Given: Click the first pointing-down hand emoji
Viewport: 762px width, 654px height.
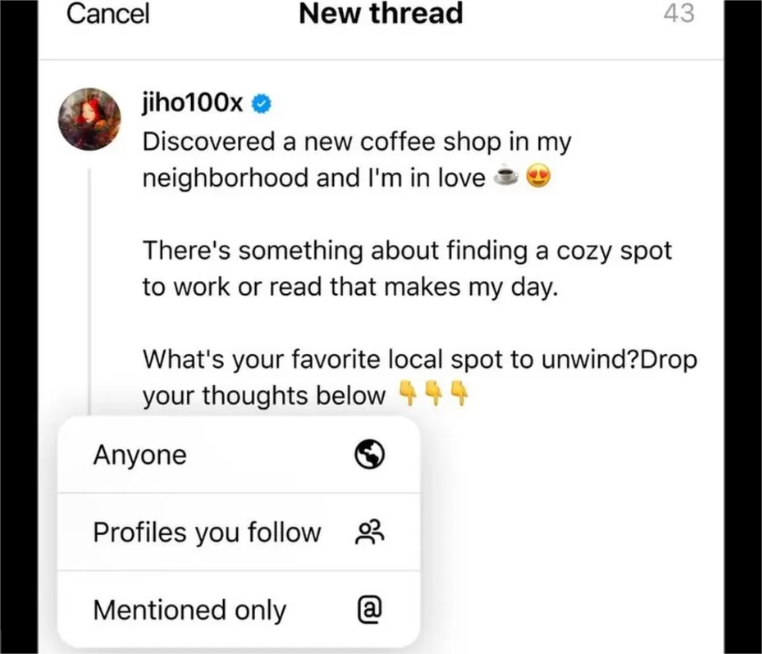Looking at the screenshot, I should pyautogui.click(x=408, y=393).
